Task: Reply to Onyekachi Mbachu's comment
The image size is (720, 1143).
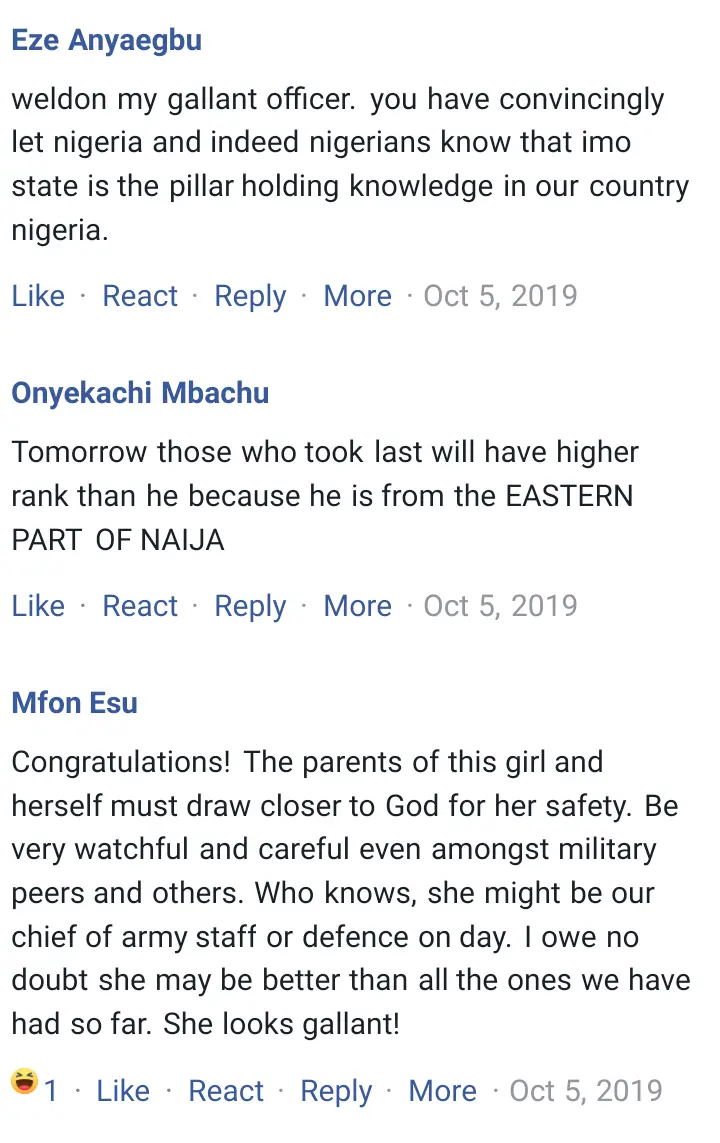Action: coord(250,606)
